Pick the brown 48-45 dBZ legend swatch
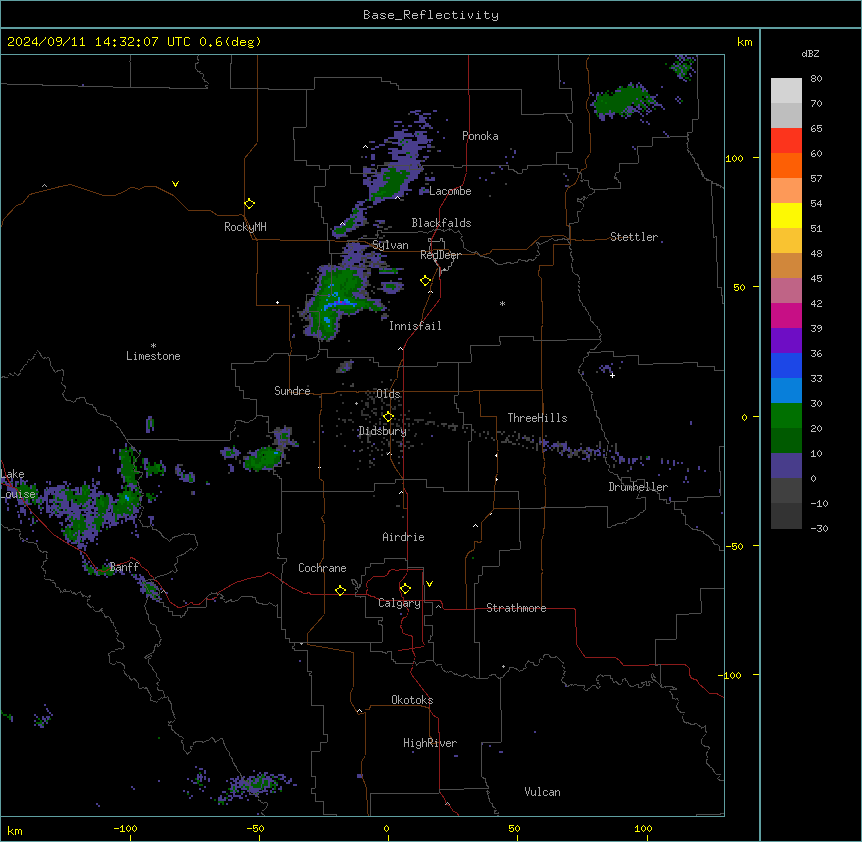This screenshot has height=842, width=862. click(786, 265)
